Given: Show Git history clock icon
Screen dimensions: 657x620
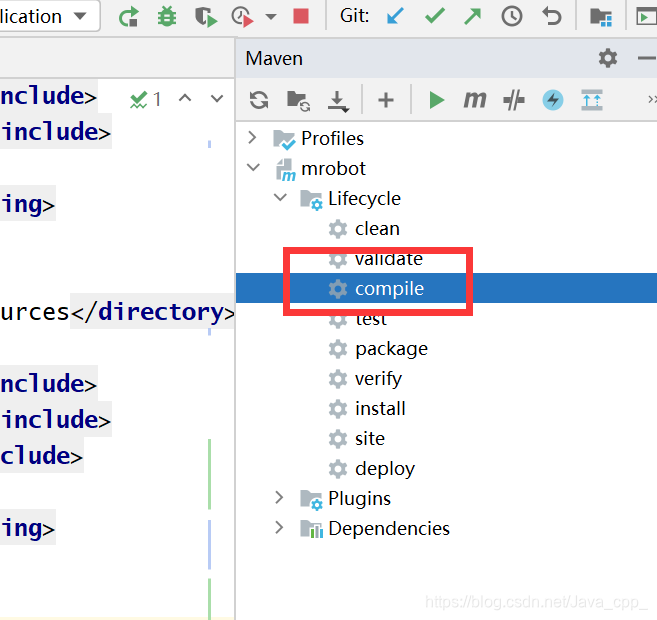Looking at the screenshot, I should coord(512,16).
